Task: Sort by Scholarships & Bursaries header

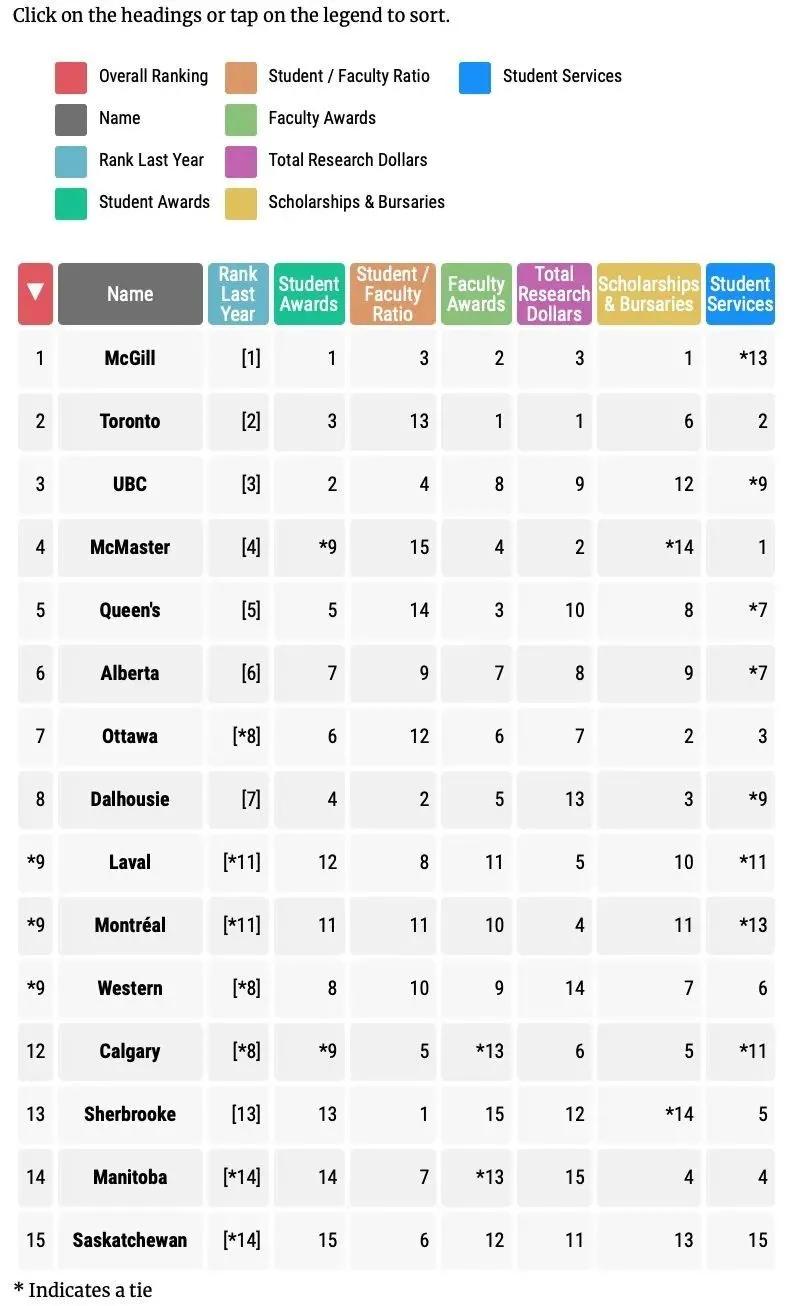Action: pos(648,294)
